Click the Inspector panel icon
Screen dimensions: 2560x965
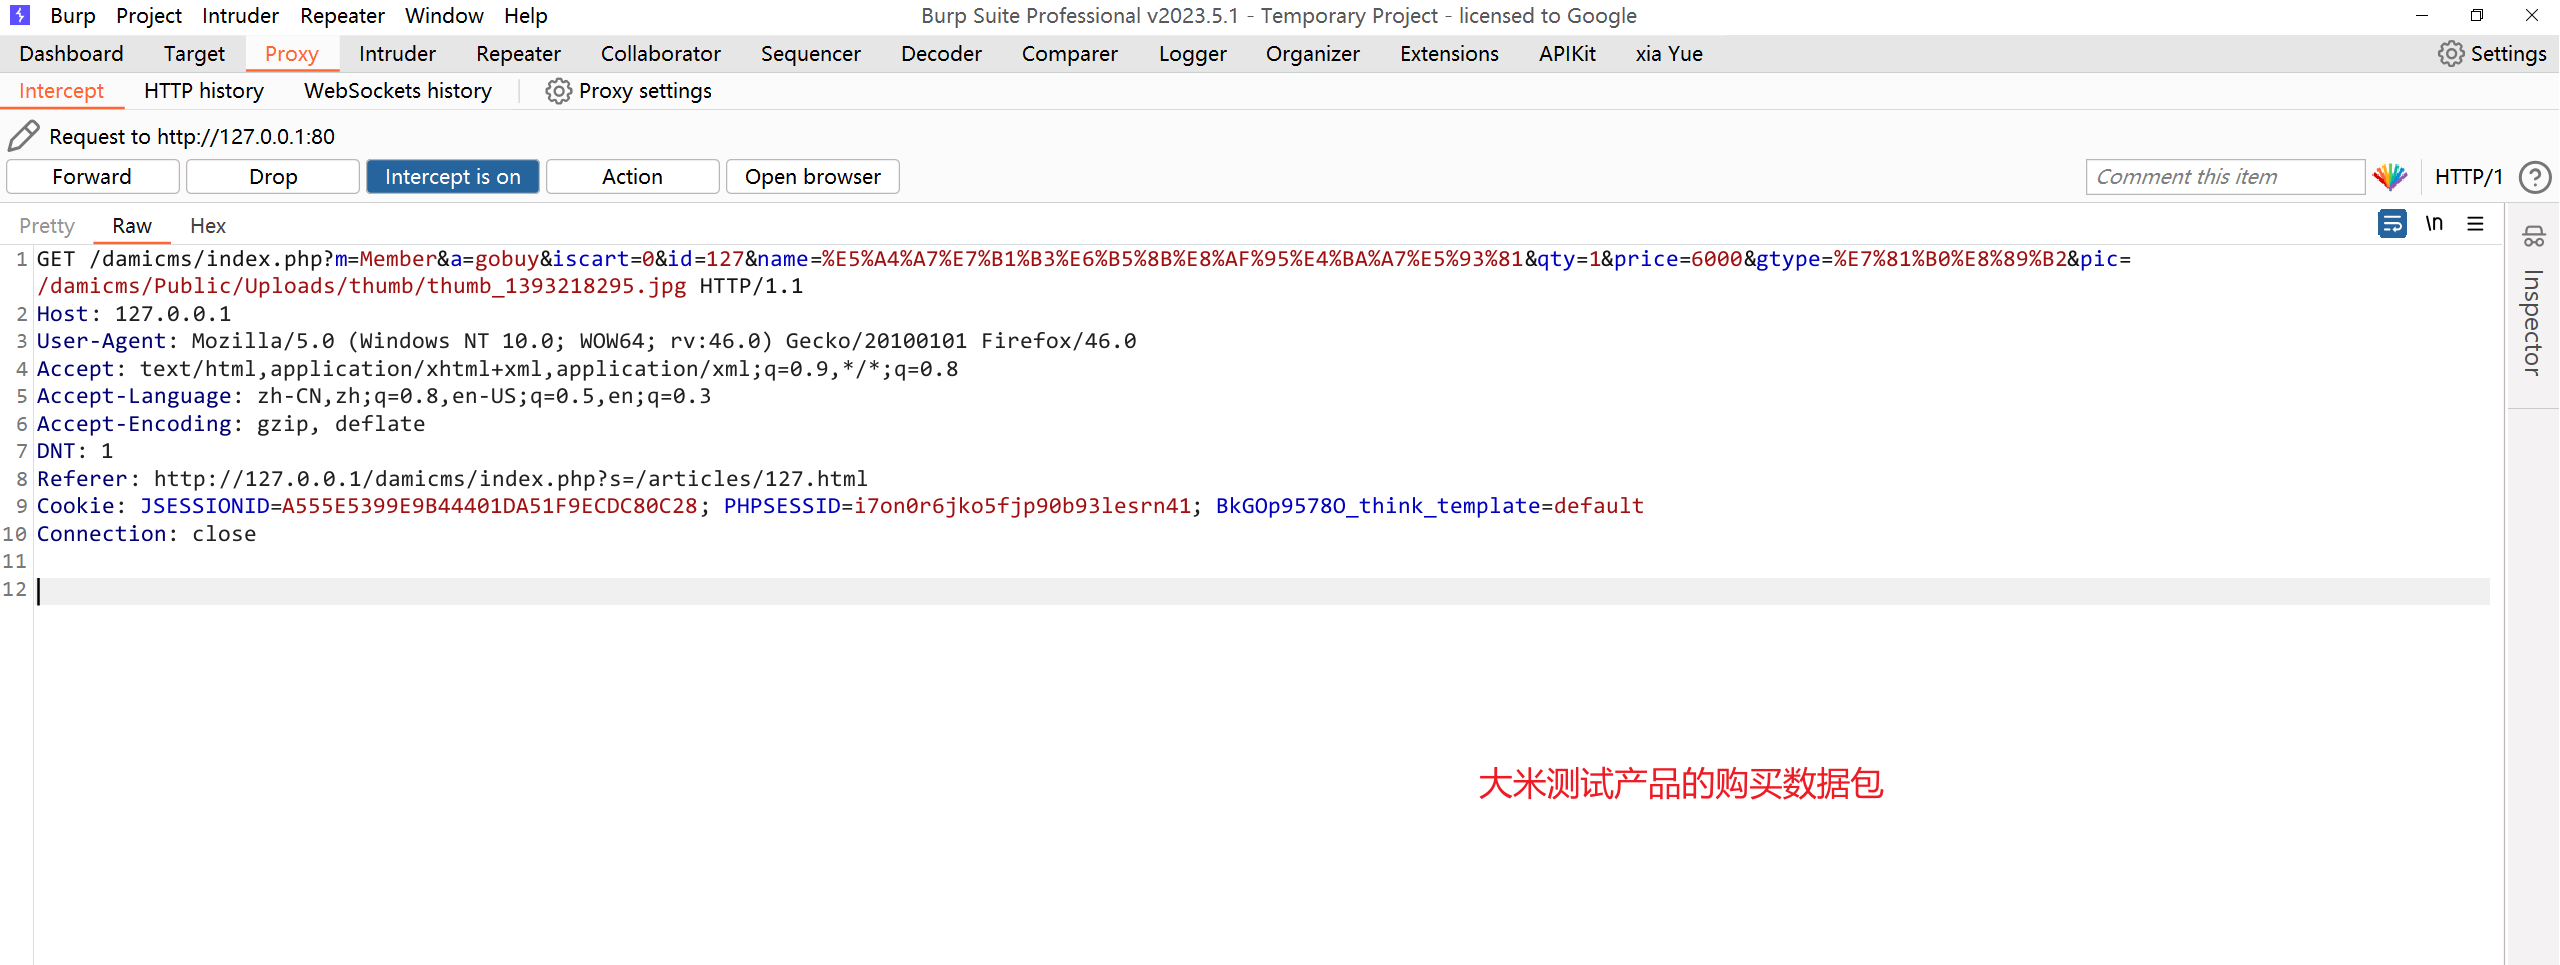(2533, 237)
